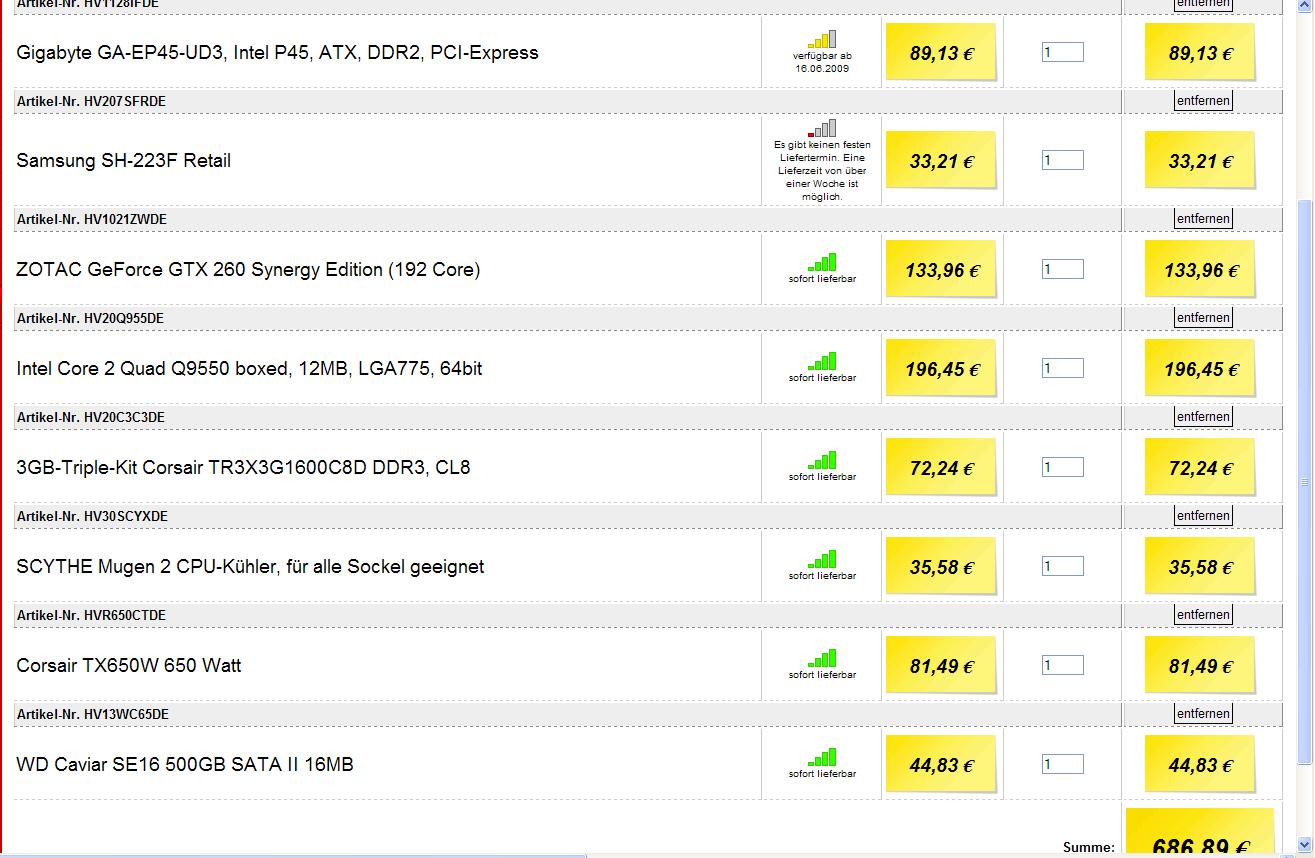The width and height of the screenshot is (1315, 858).
Task: Click unit price note for ZOTAC GeForce GTX 260
Action: (x=941, y=270)
